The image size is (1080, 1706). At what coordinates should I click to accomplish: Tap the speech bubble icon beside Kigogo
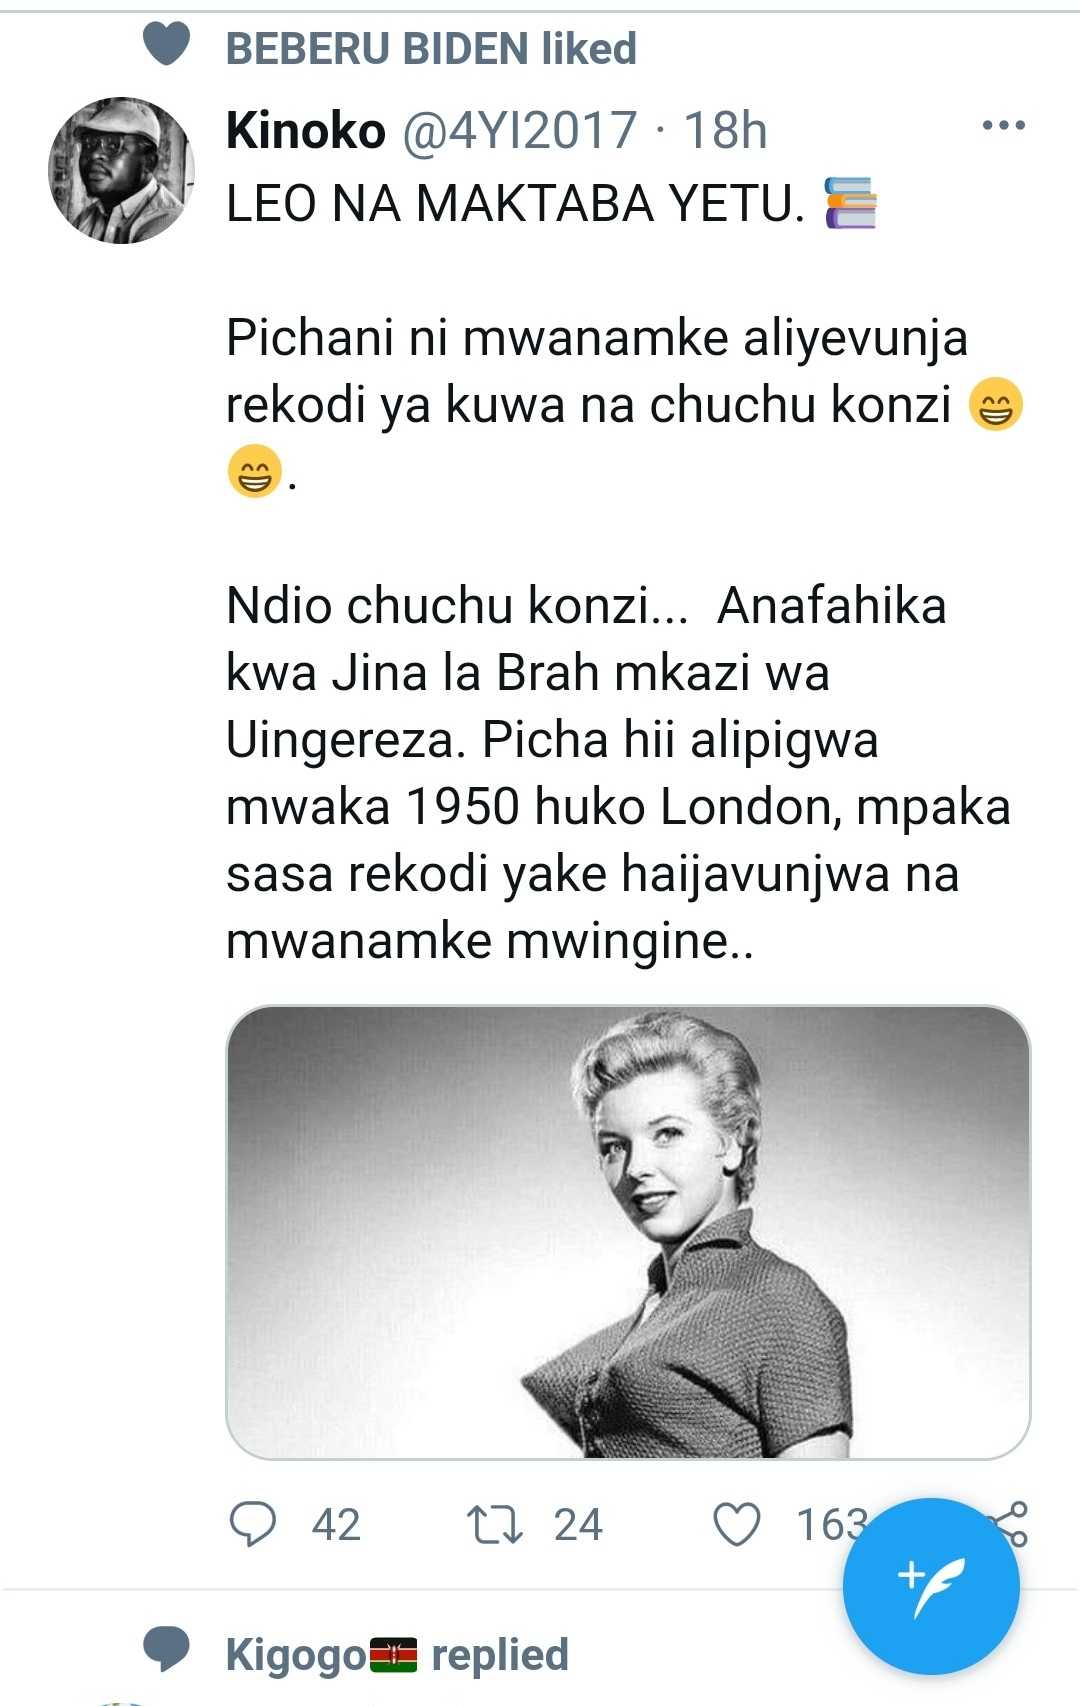167,1650
